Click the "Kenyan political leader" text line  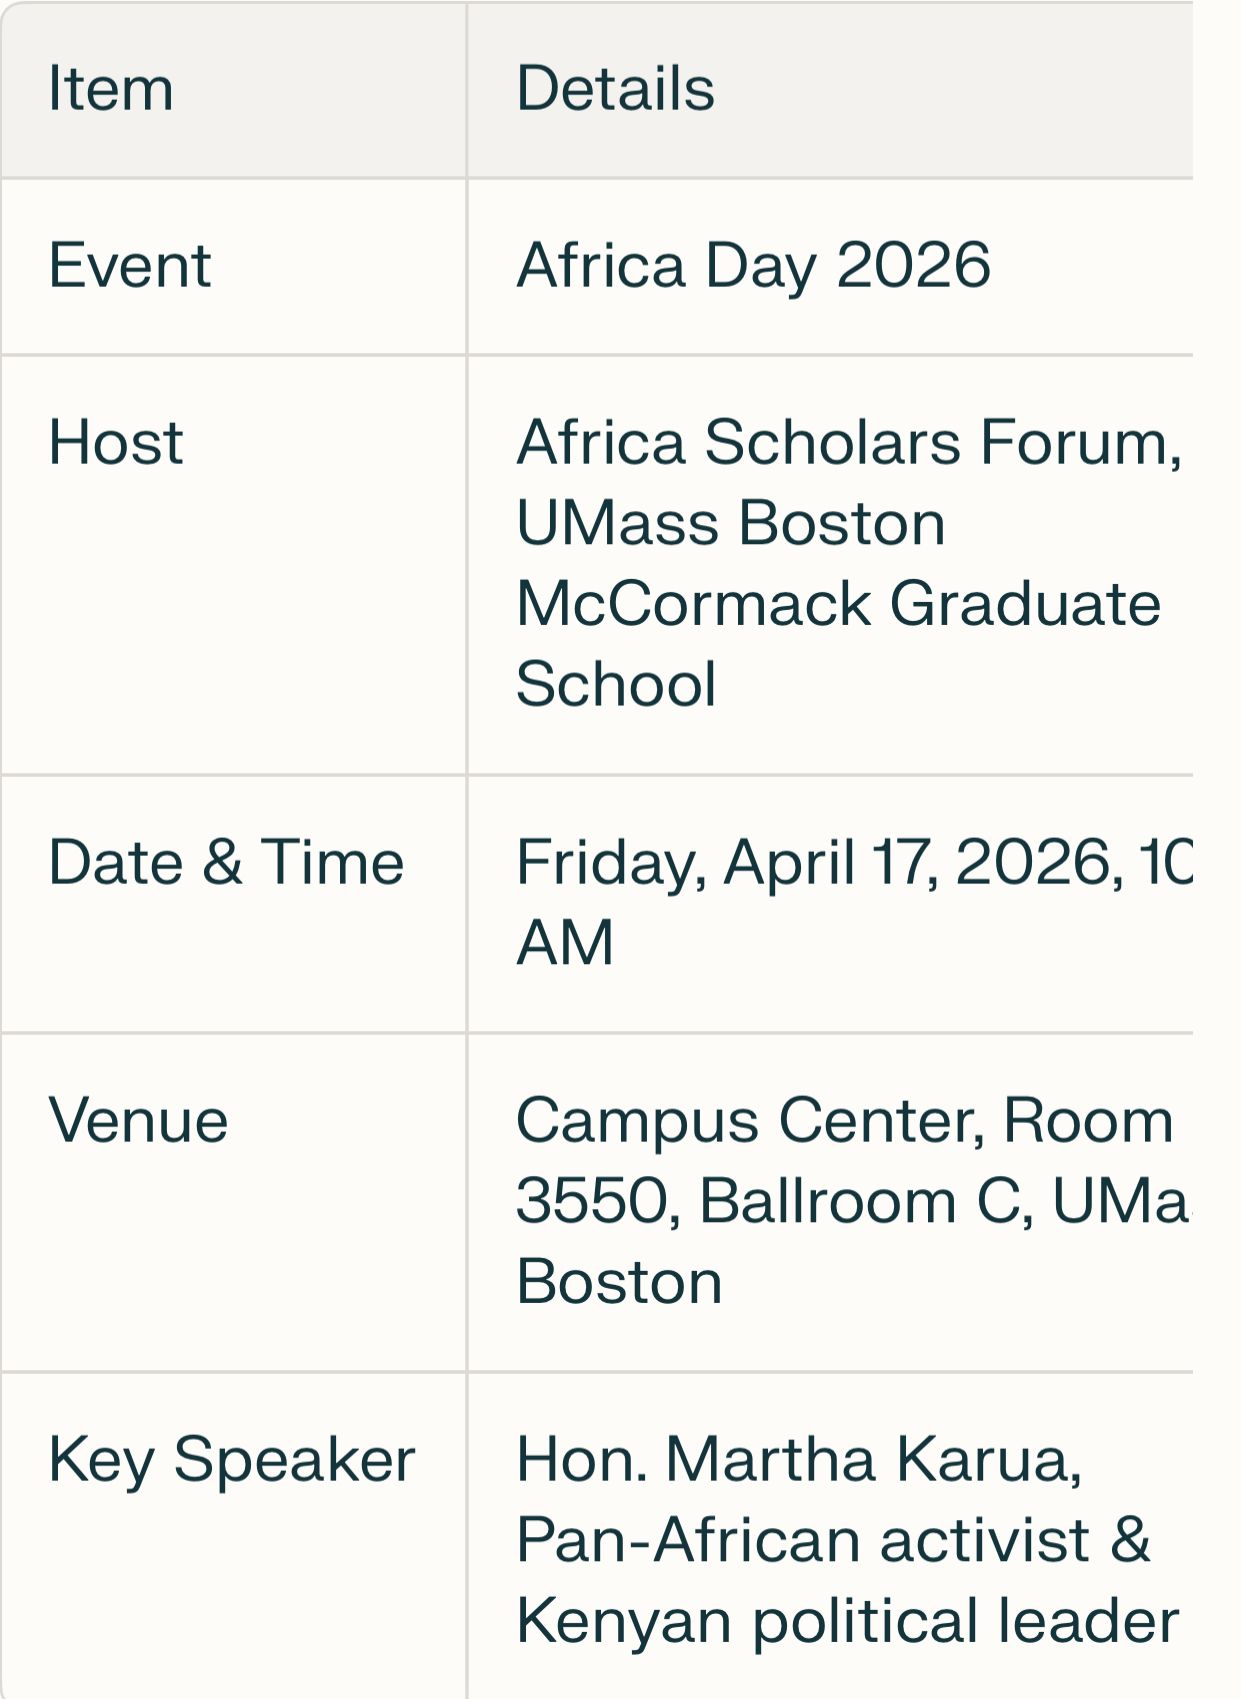(847, 1621)
